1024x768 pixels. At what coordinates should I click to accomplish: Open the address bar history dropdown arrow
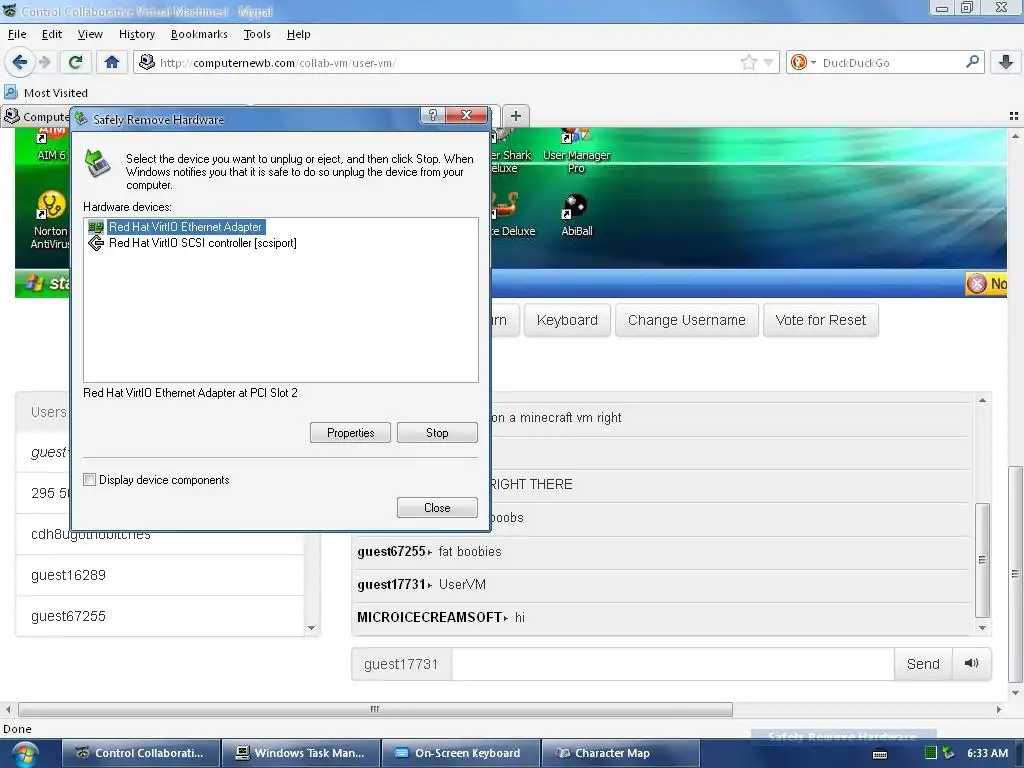(x=769, y=63)
